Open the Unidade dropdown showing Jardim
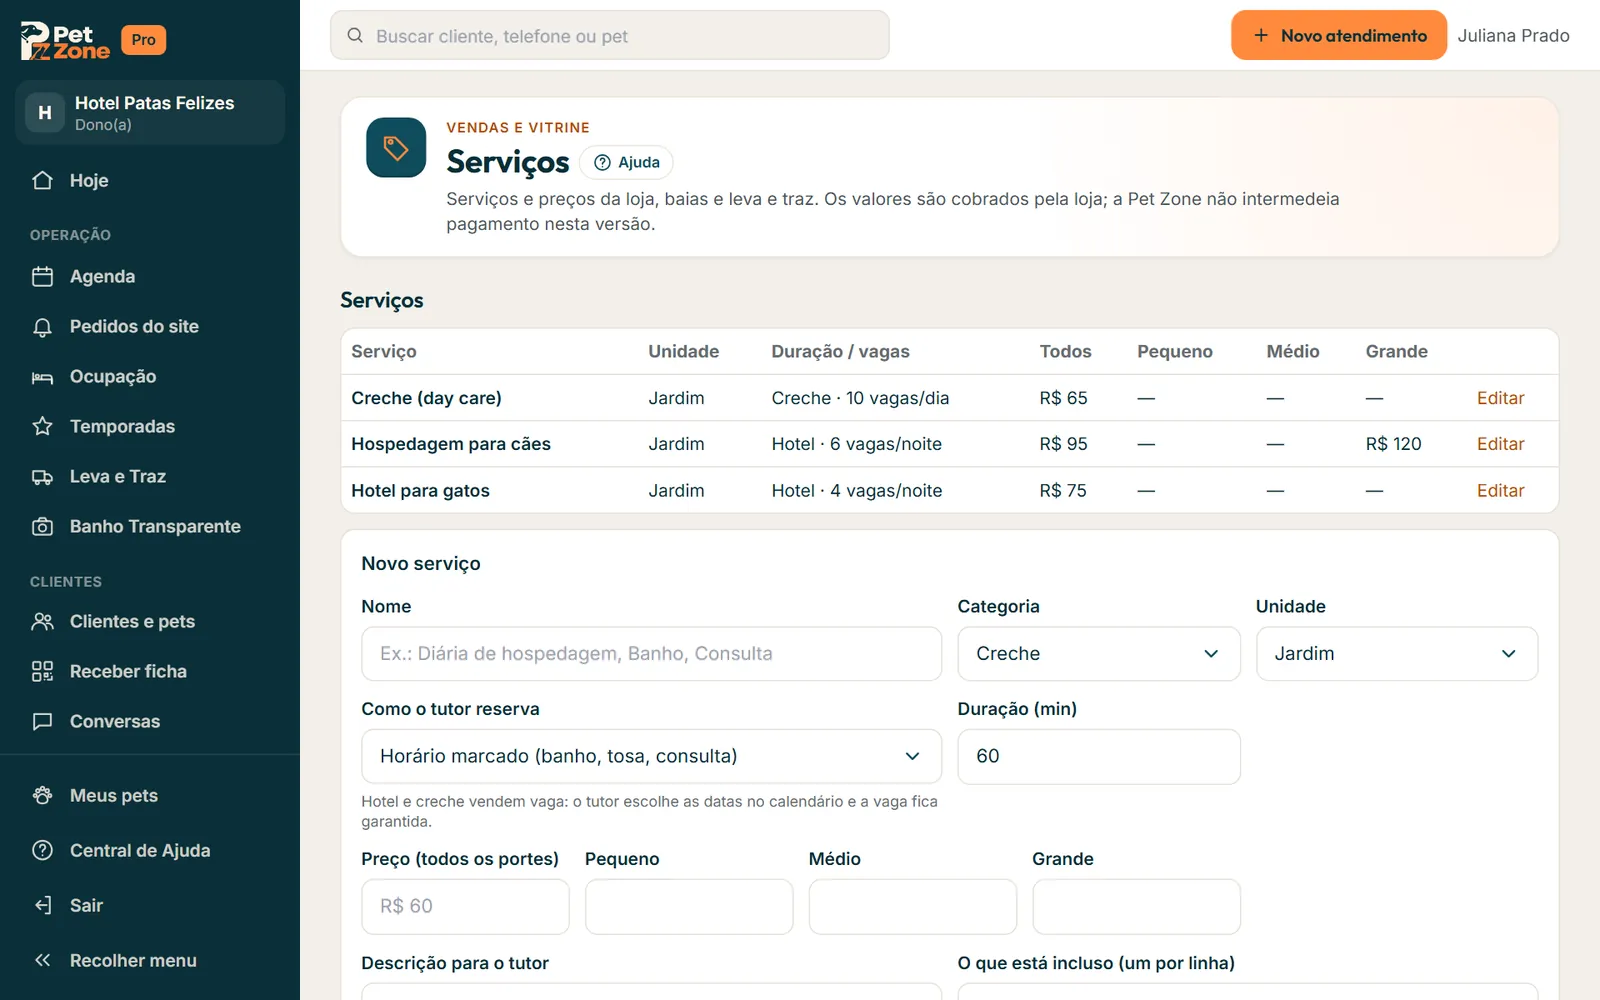 [x=1397, y=653]
